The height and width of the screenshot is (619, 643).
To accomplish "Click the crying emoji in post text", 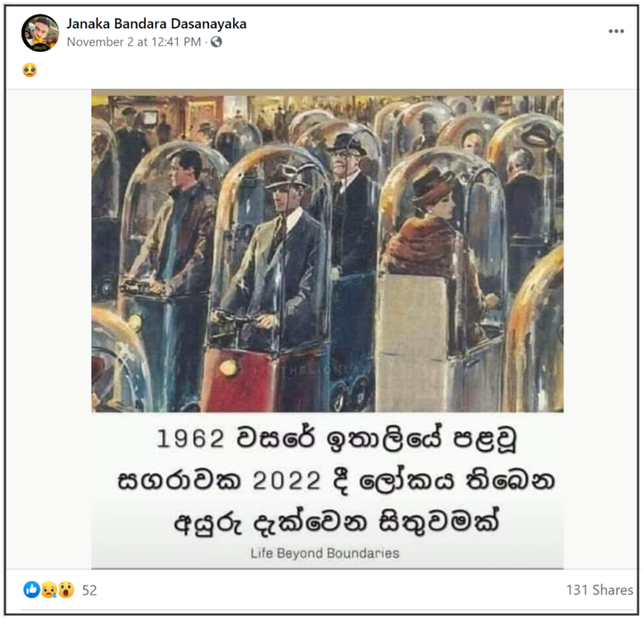I will tap(30, 70).
